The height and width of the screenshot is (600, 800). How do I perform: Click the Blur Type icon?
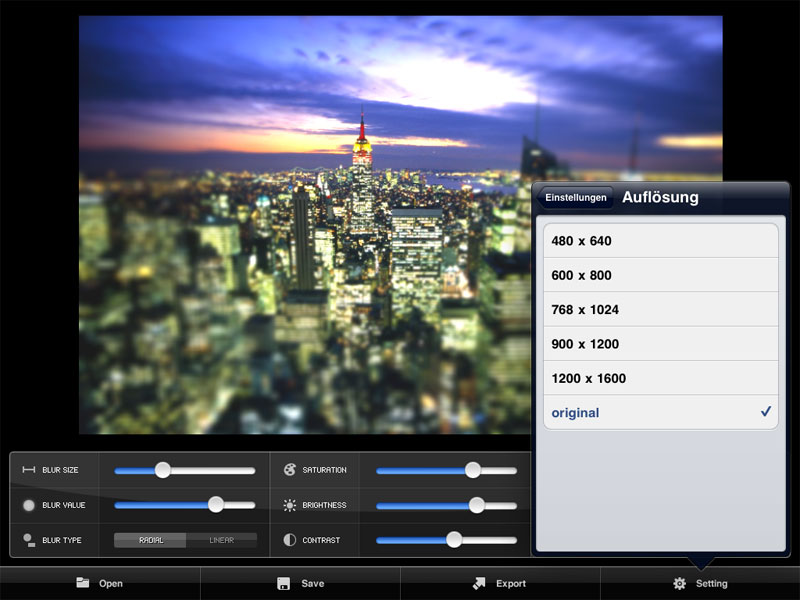point(28,540)
